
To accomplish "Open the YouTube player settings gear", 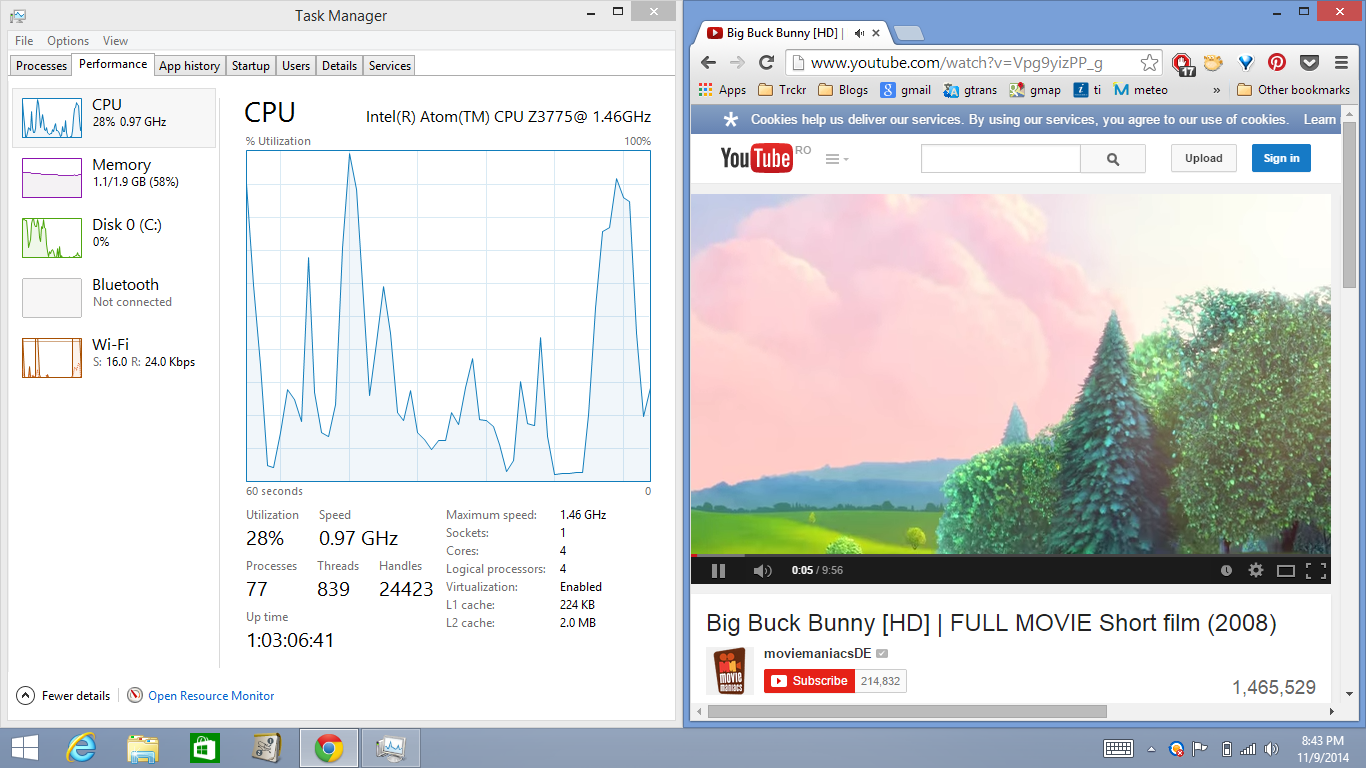I will click(x=1256, y=570).
